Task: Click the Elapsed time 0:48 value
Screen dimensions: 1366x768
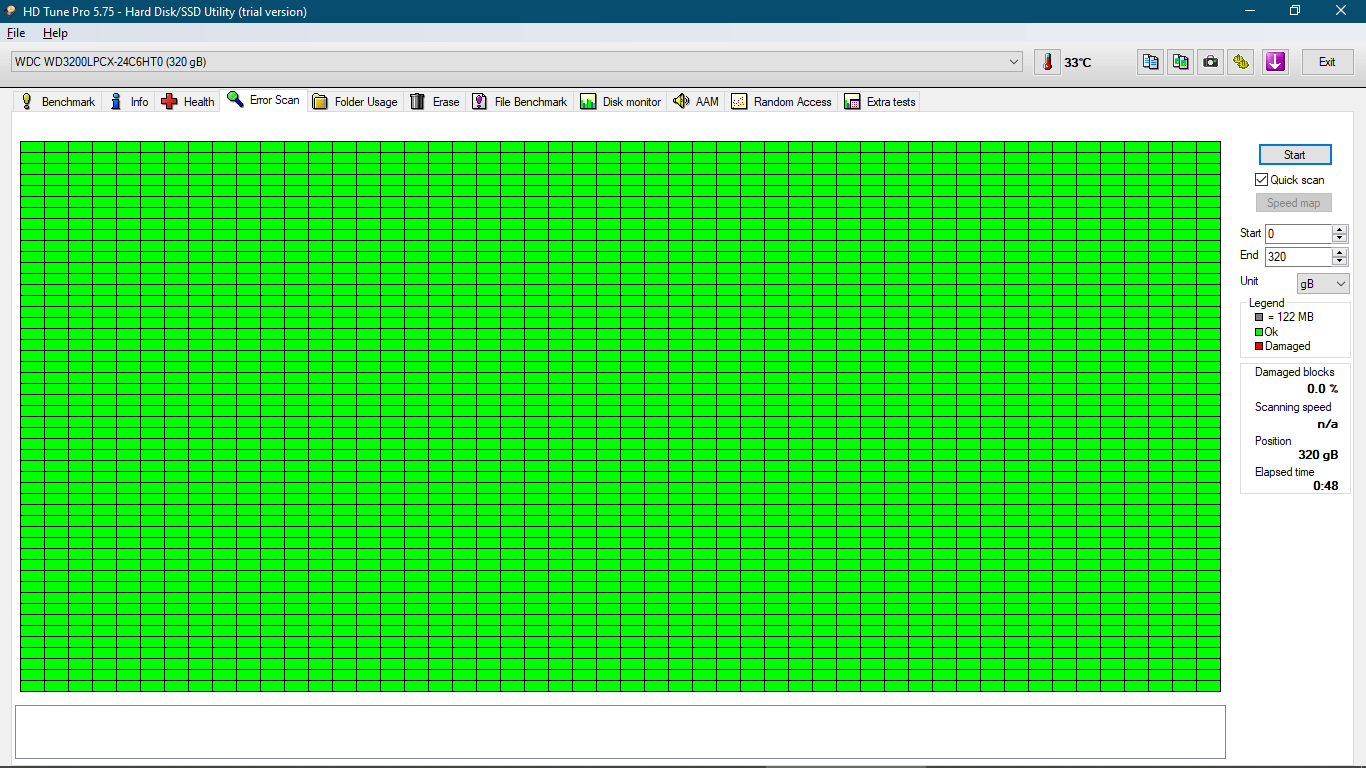Action: click(x=1326, y=486)
